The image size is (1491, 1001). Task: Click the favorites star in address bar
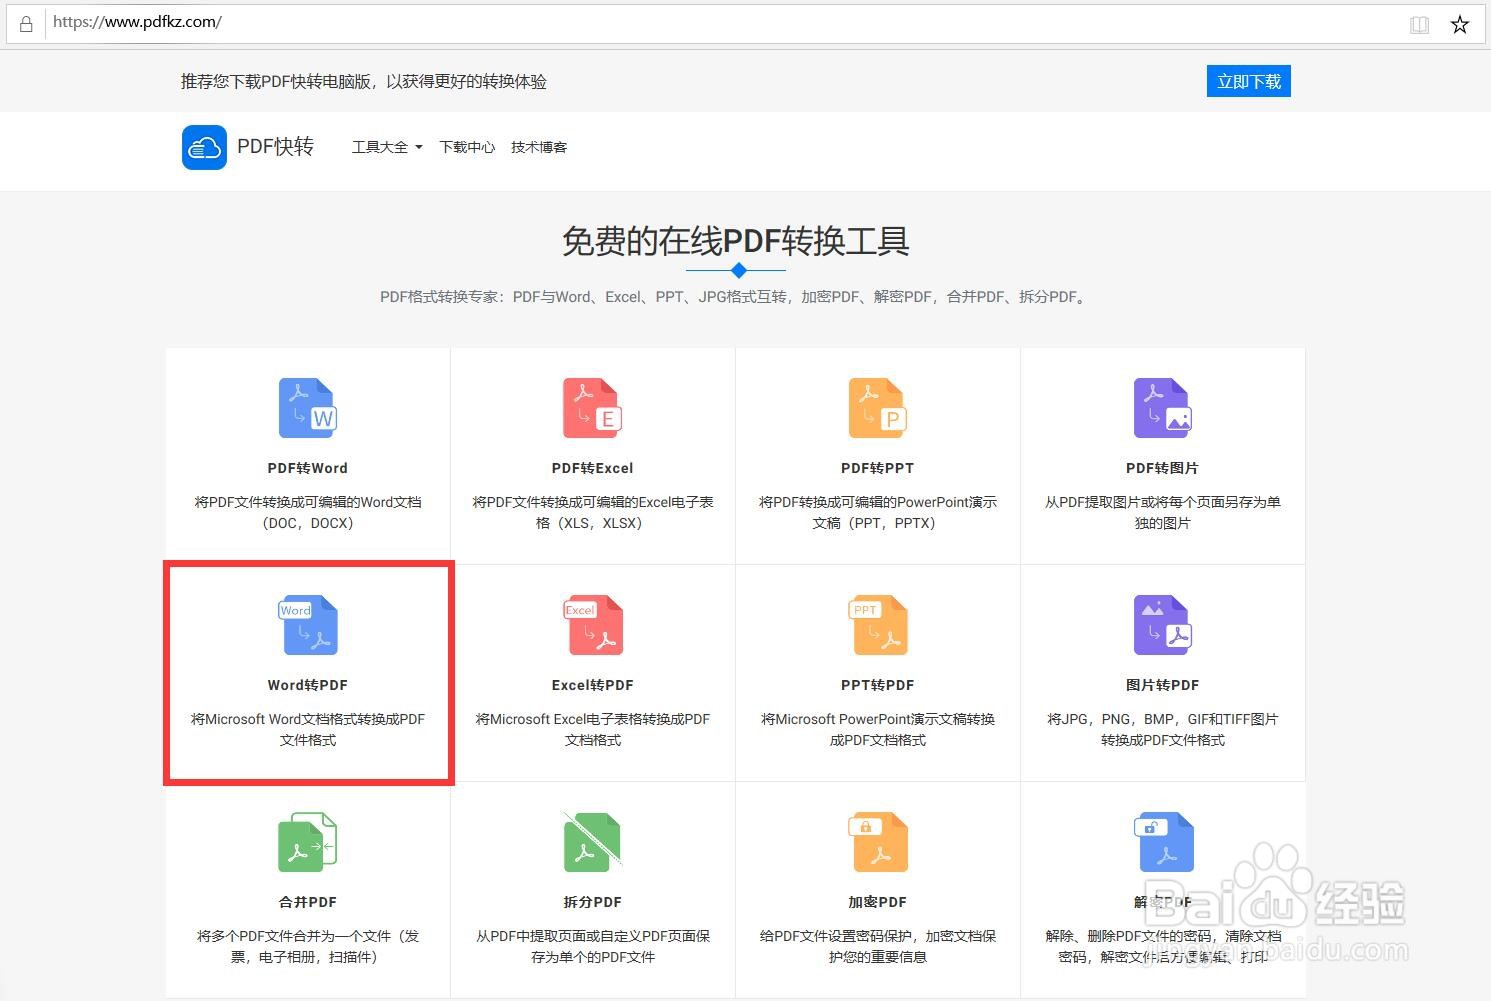click(1460, 24)
